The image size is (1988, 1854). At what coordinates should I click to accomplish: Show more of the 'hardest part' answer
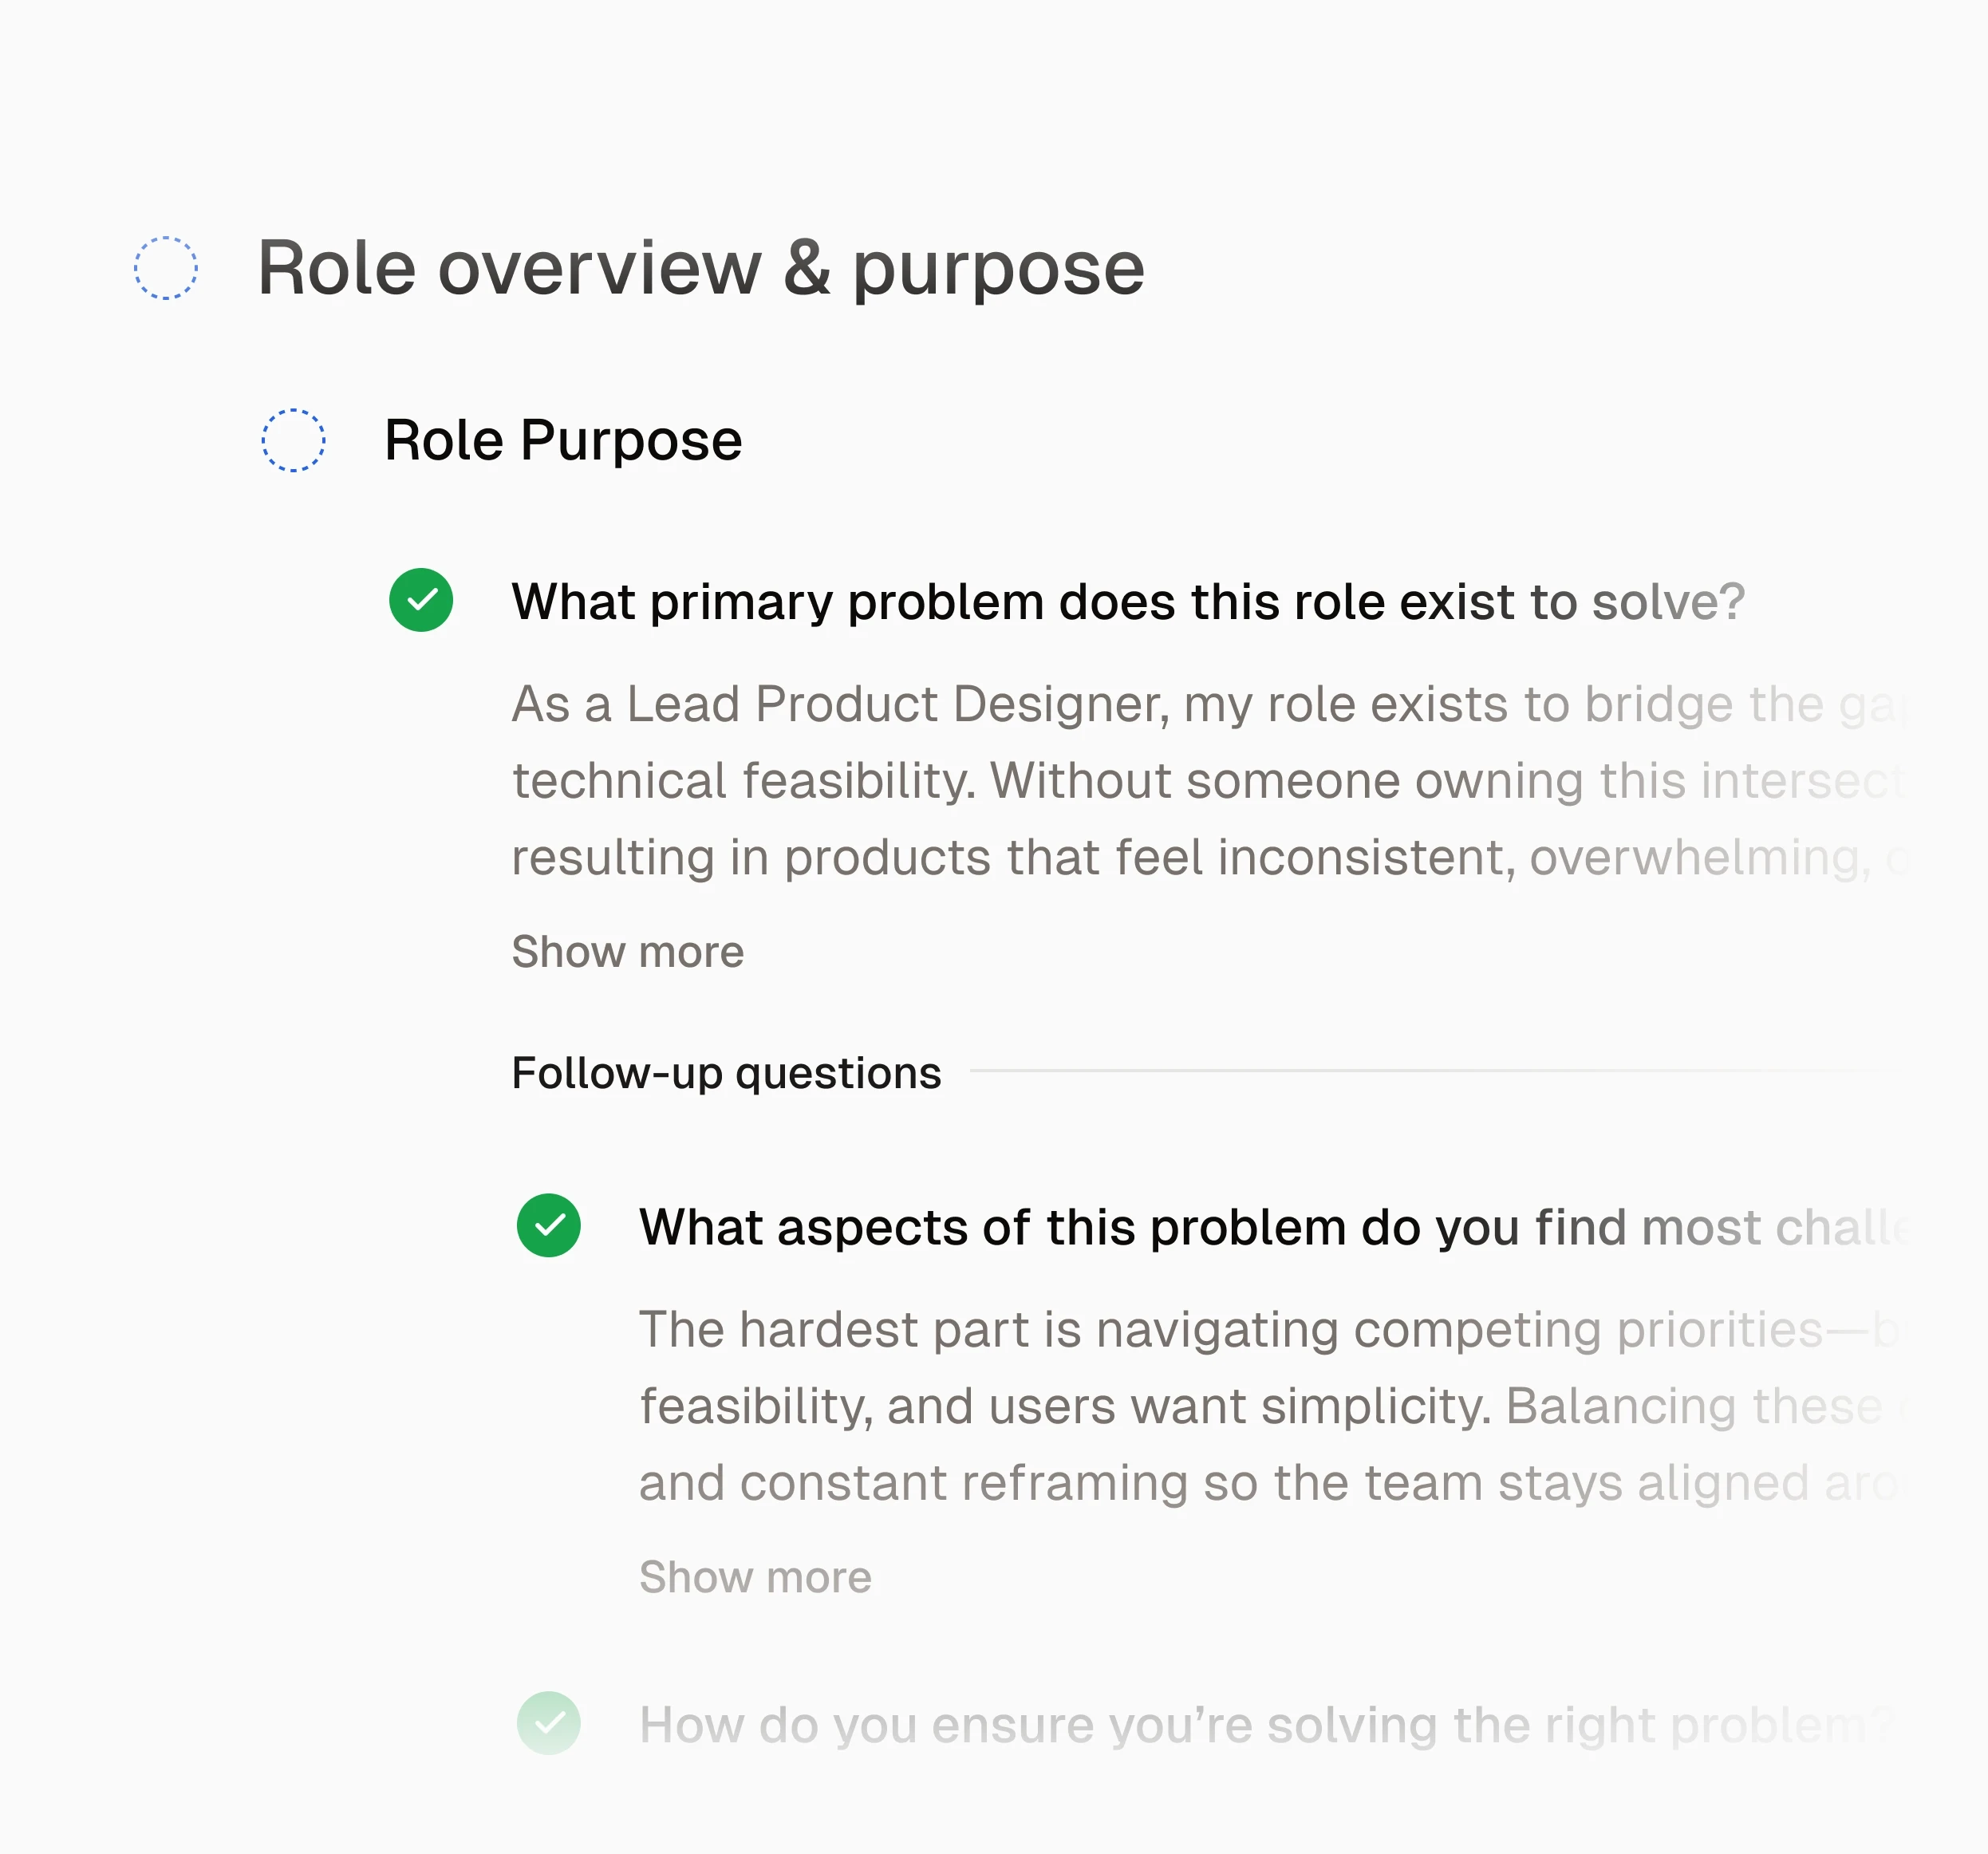tap(755, 1577)
